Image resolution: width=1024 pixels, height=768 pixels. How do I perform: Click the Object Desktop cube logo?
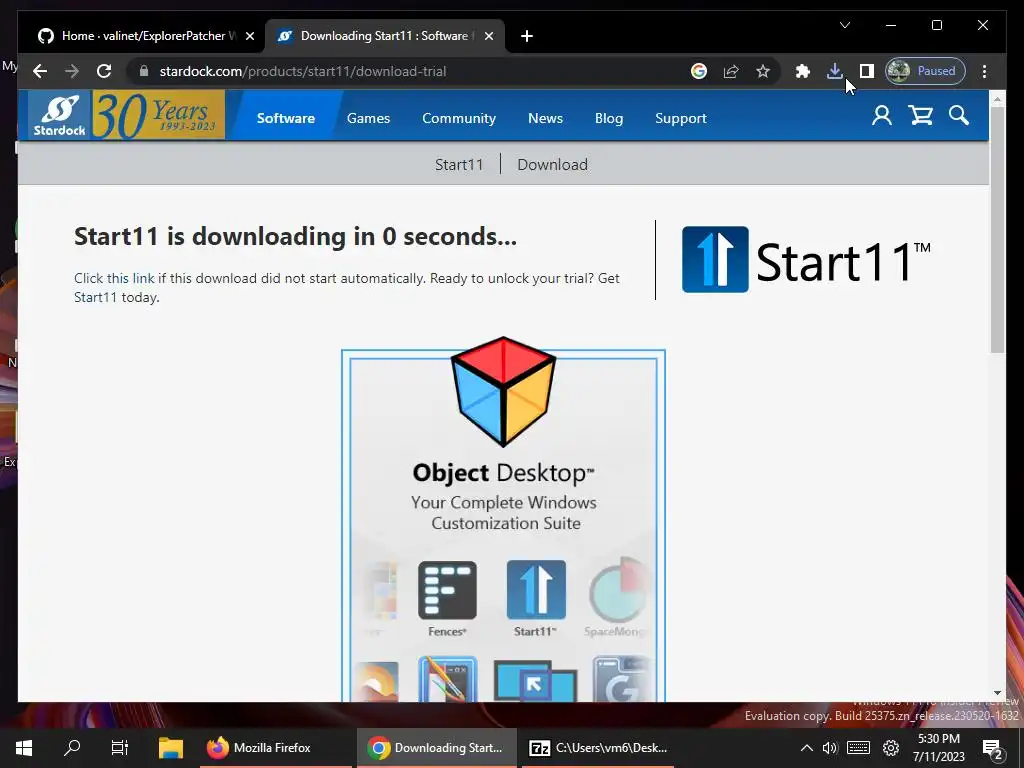pyautogui.click(x=504, y=392)
